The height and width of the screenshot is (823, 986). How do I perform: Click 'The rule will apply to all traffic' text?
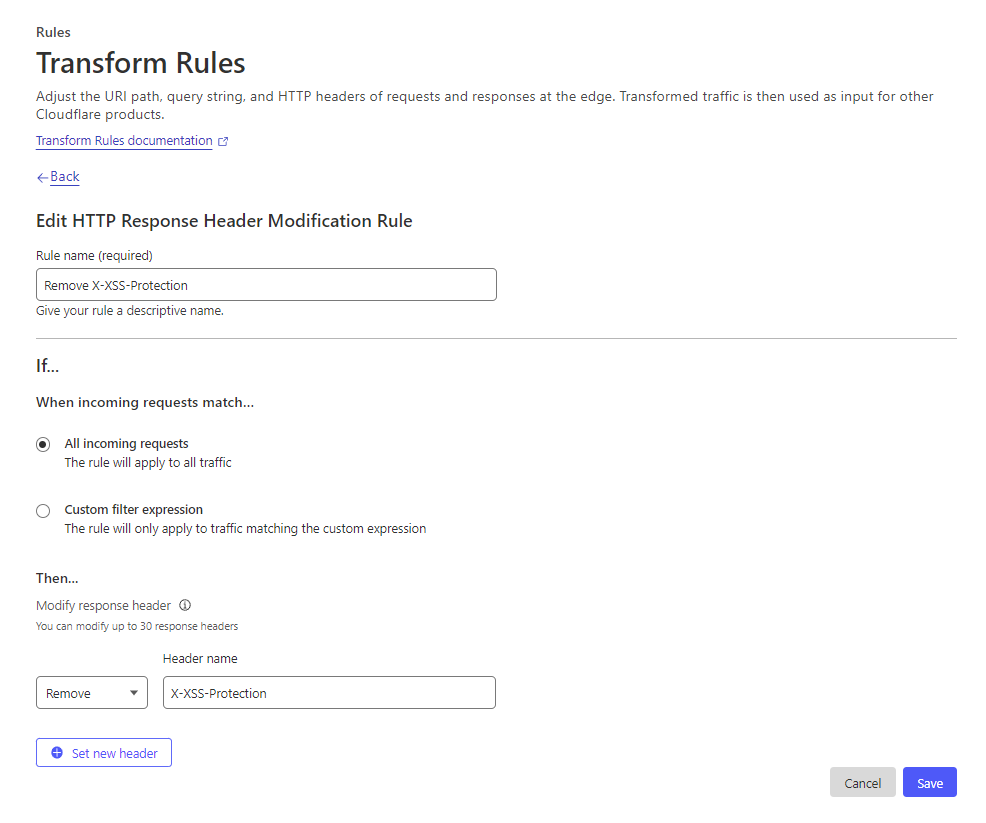click(x=148, y=463)
